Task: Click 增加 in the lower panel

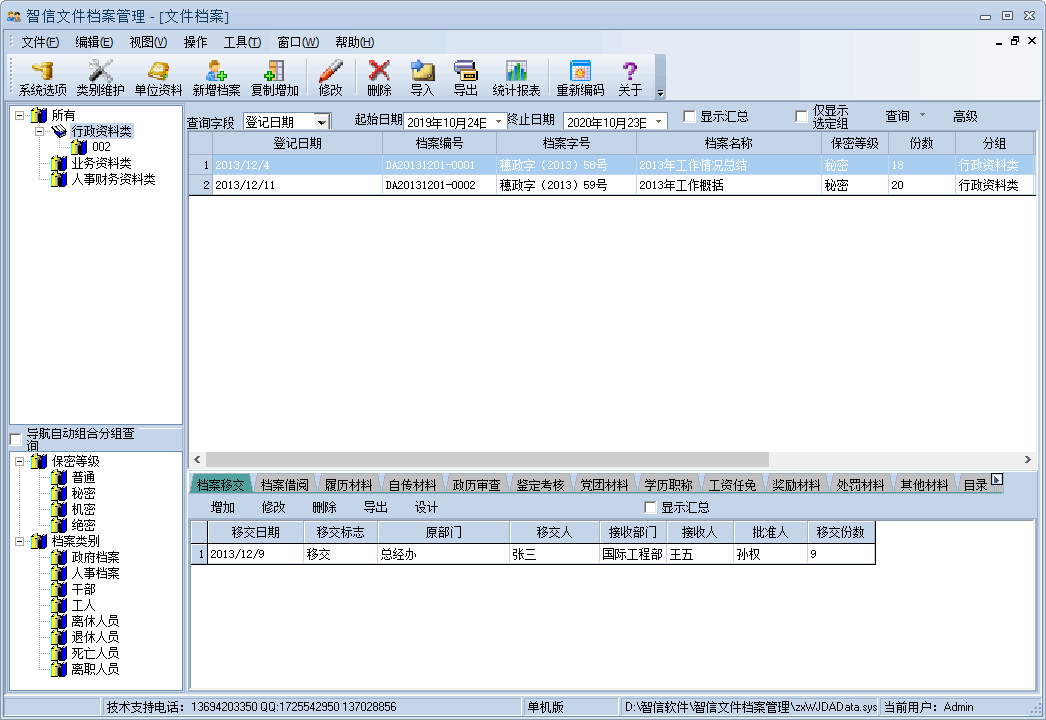Action: 223,508
